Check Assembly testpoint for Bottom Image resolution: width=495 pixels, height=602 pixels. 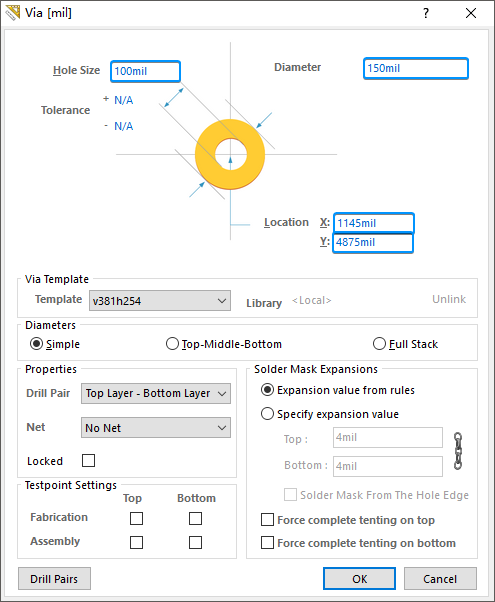click(195, 542)
